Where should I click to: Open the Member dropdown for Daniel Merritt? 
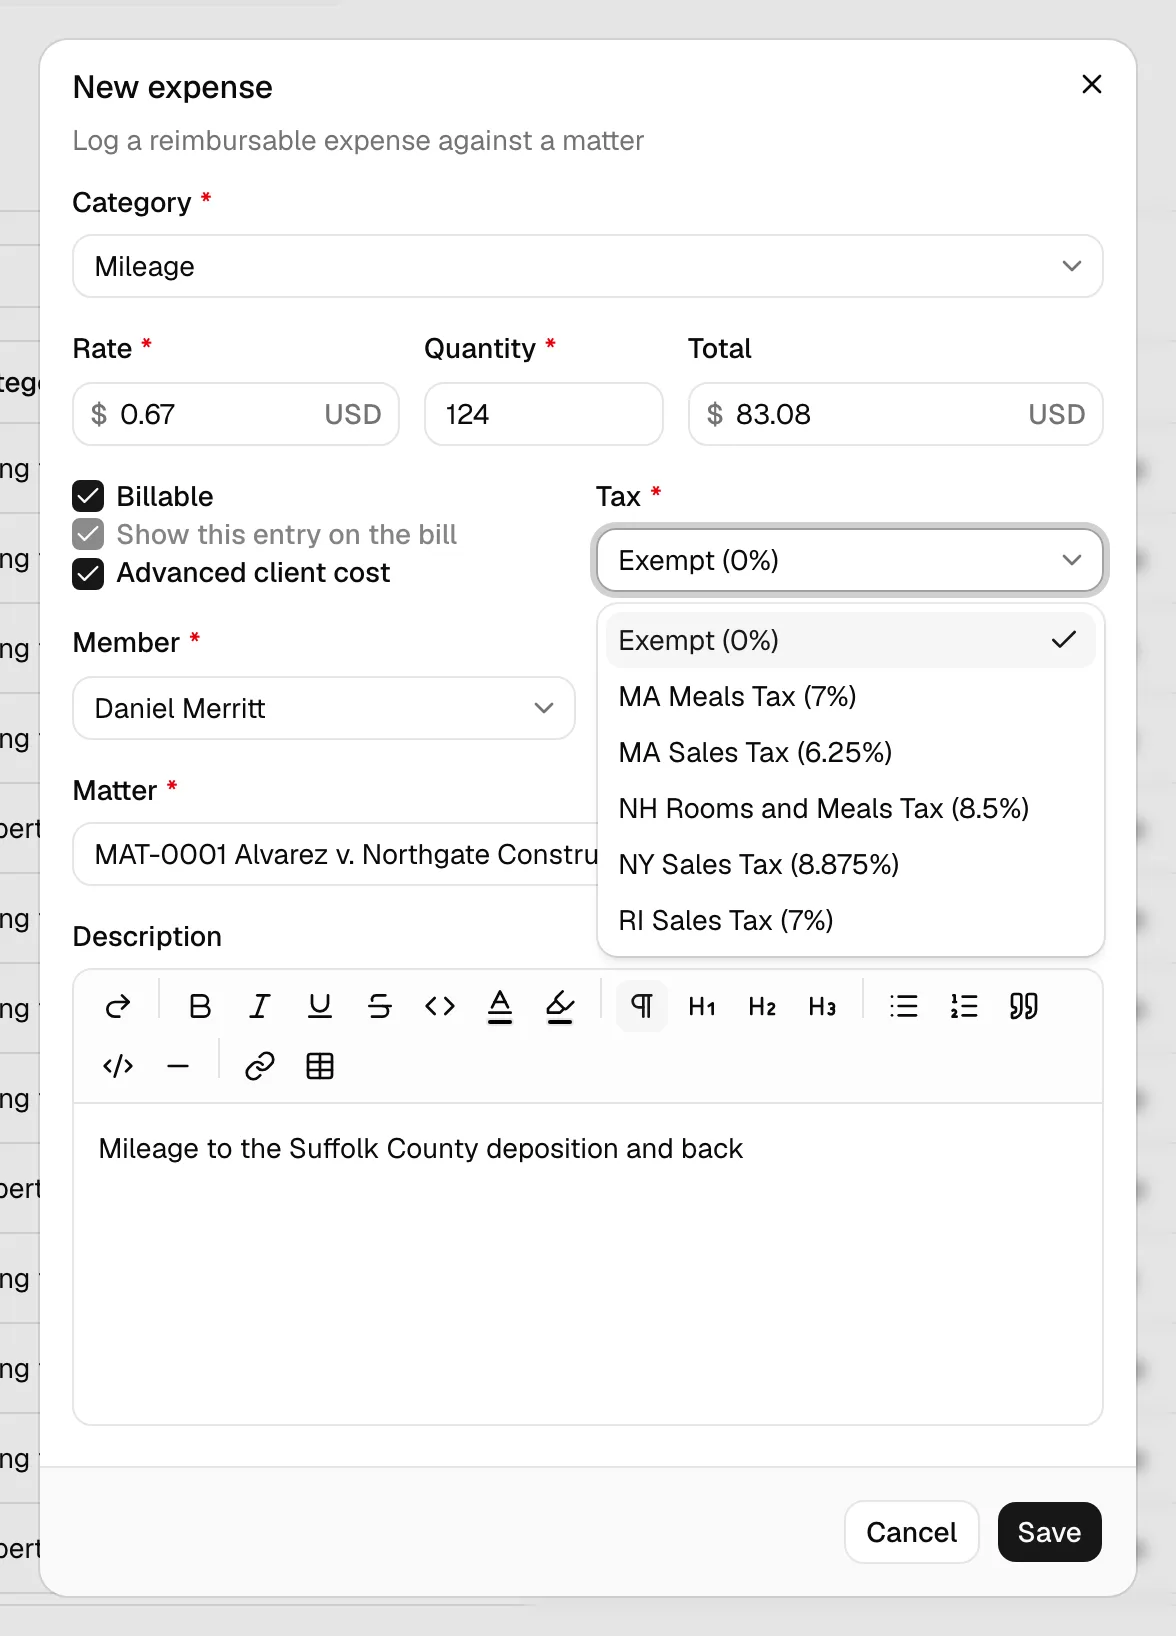pyautogui.click(x=324, y=708)
